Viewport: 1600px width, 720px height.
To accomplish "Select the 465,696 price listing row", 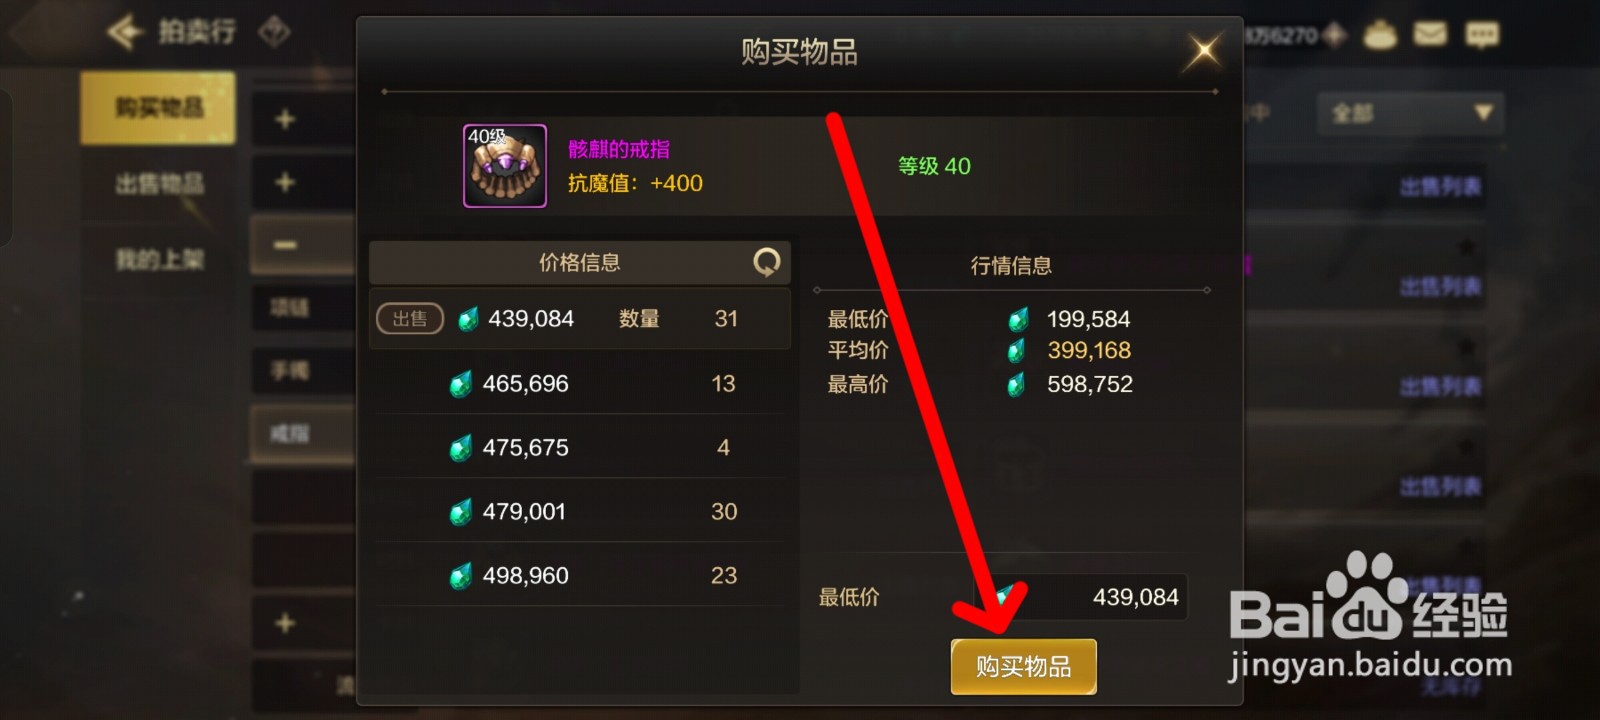I will [580, 383].
